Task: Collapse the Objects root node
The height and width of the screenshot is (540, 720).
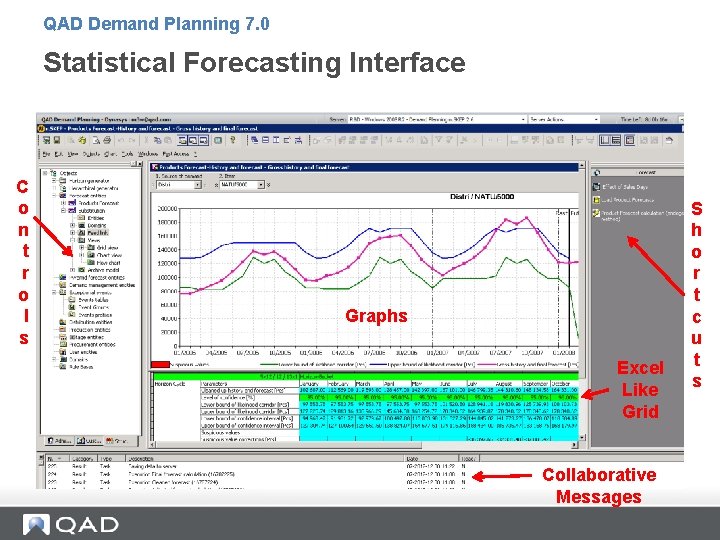Action: (x=45, y=173)
